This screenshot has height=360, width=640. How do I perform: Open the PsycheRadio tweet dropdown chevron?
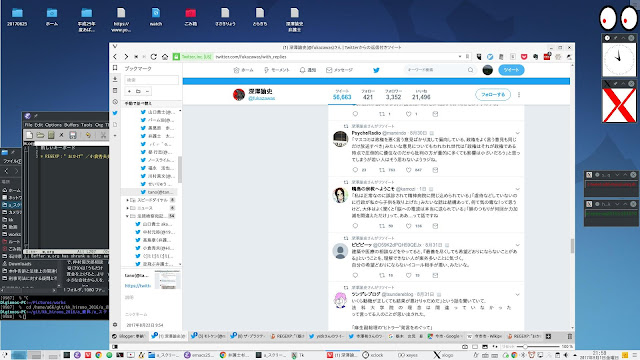click(518, 133)
